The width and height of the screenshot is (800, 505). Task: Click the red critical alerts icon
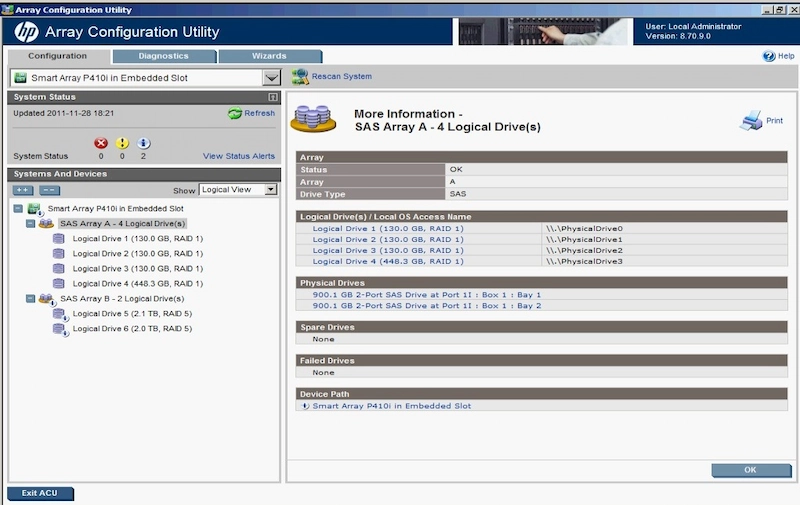[x=101, y=143]
